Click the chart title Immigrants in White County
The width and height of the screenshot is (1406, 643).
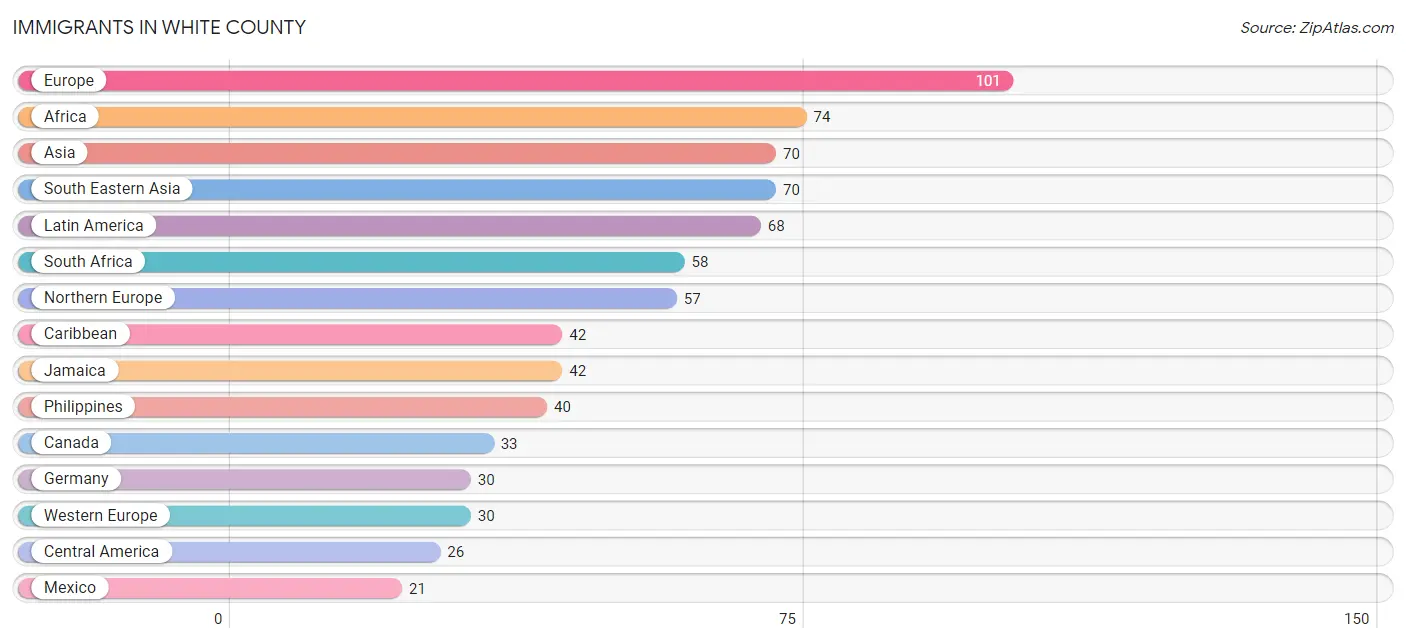coord(159,28)
